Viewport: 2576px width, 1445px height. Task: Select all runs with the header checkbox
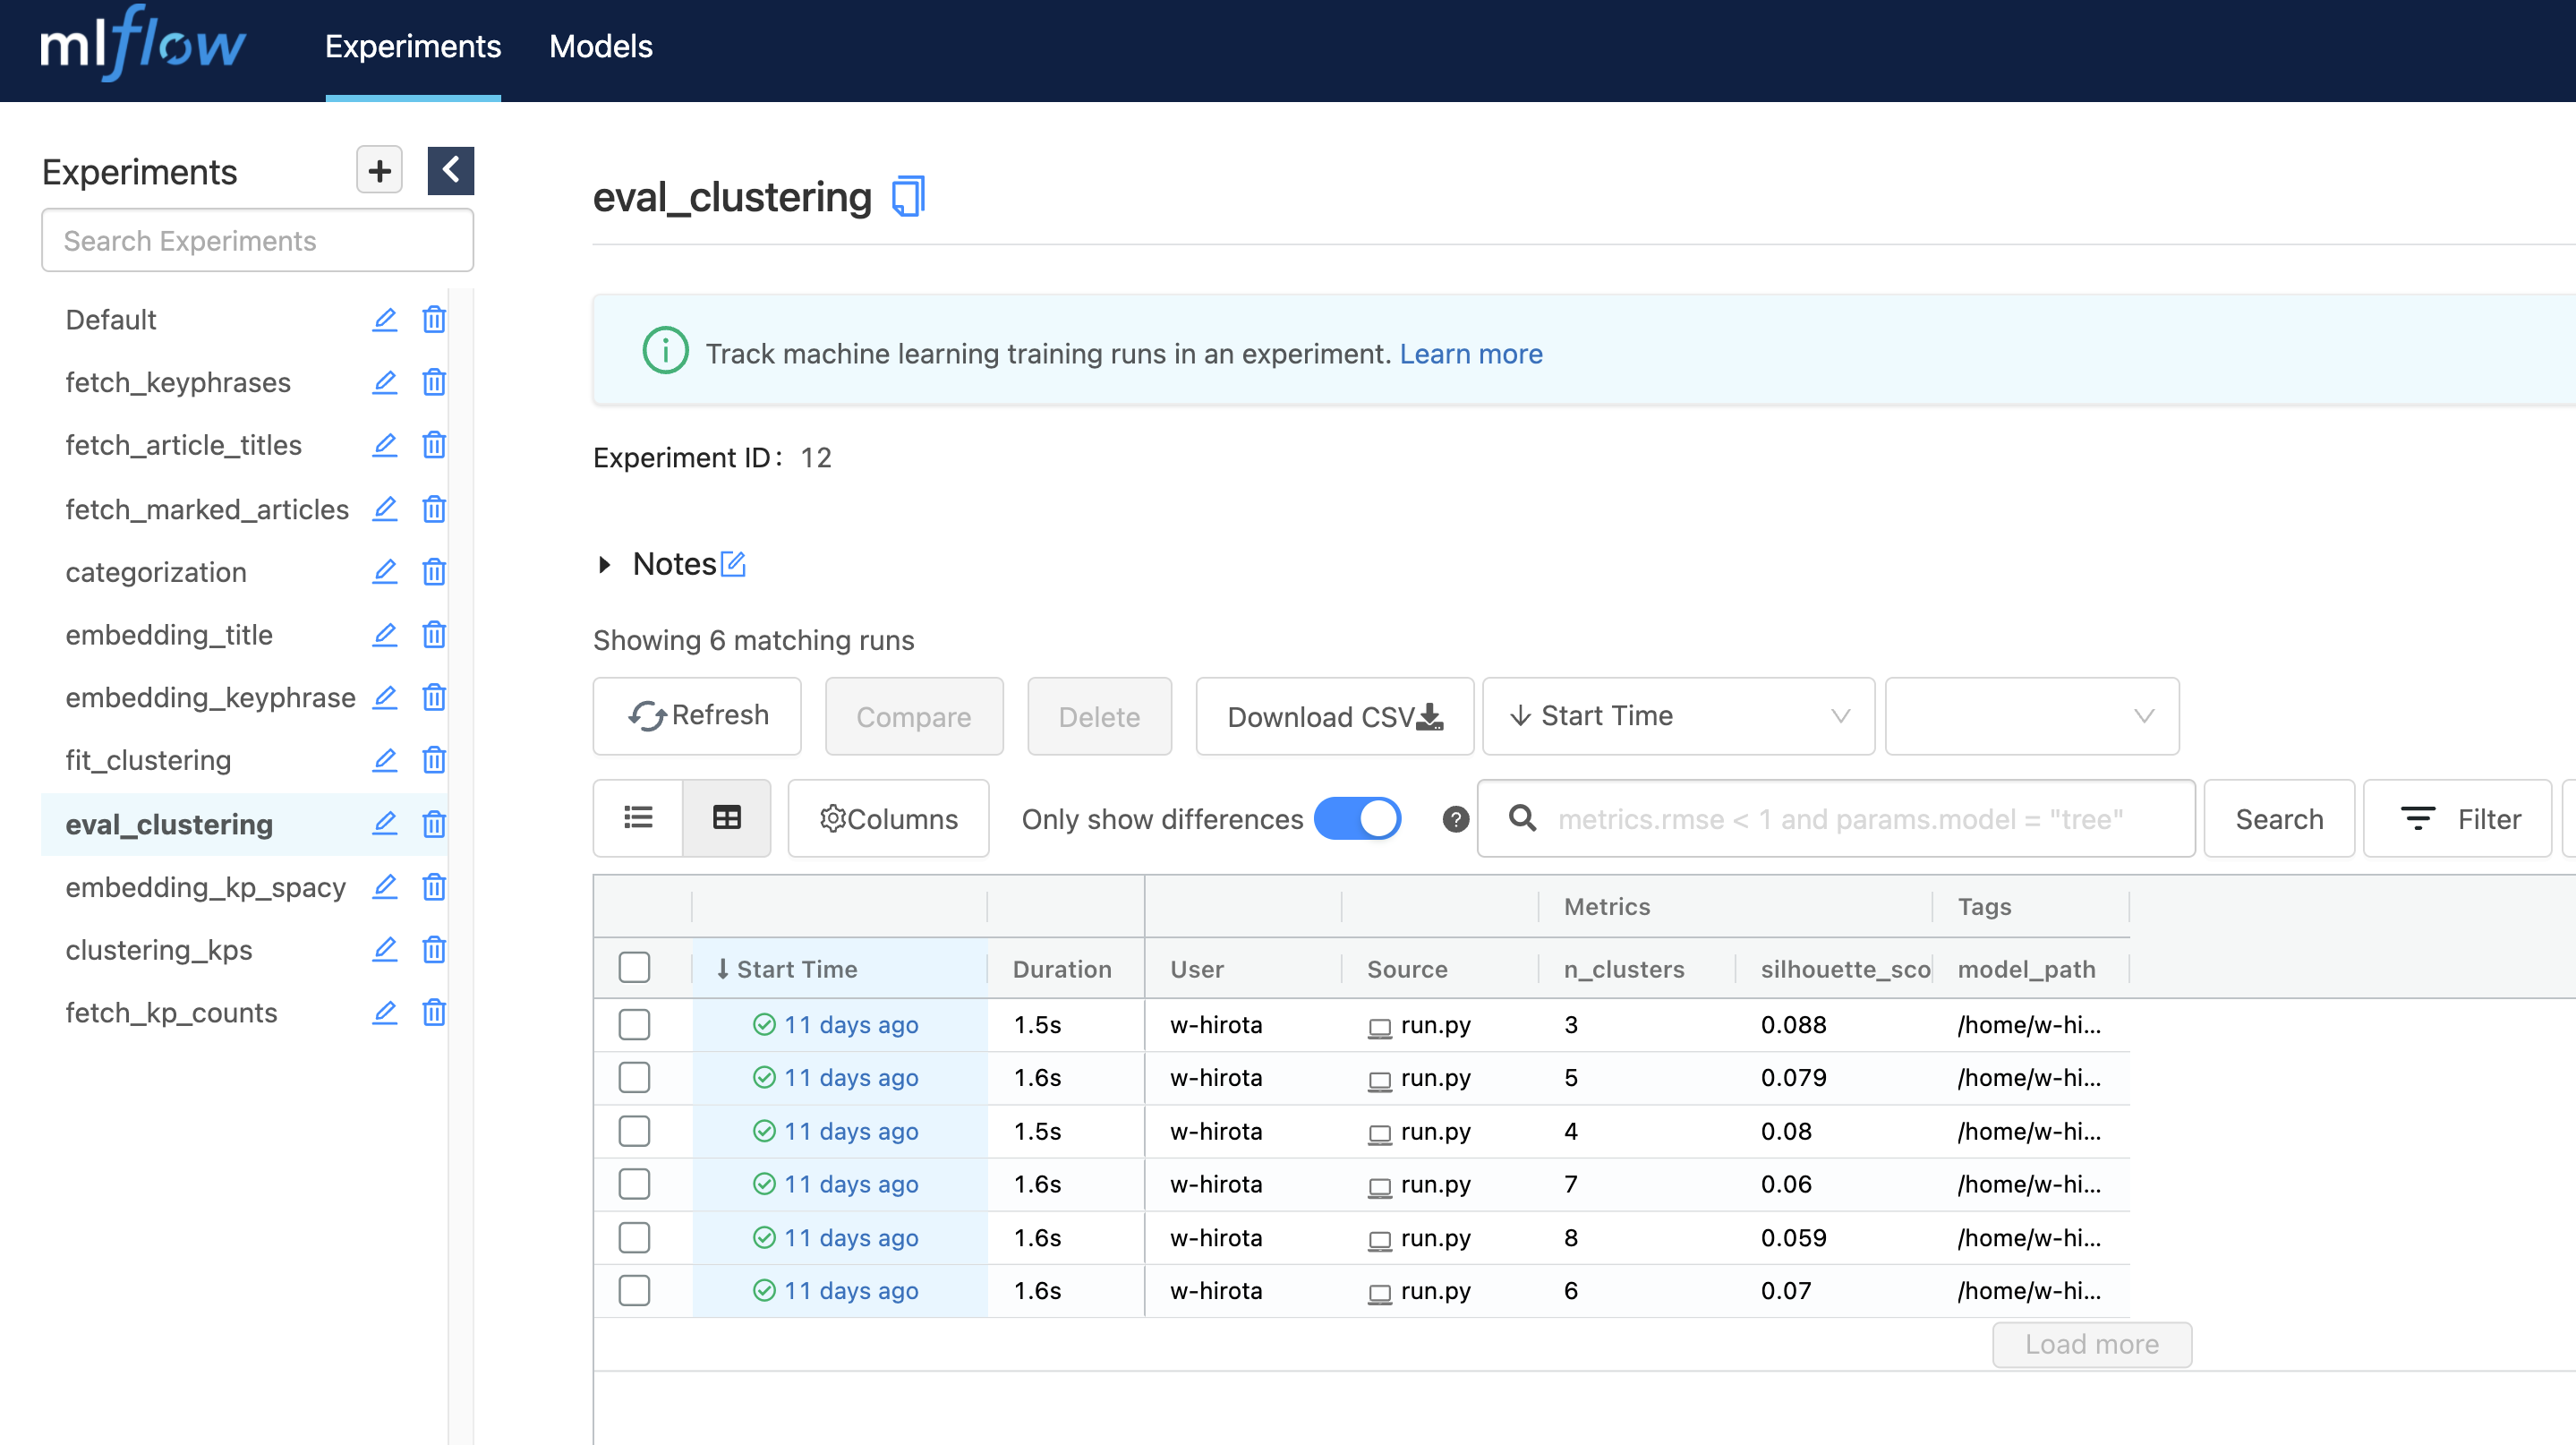(x=634, y=967)
